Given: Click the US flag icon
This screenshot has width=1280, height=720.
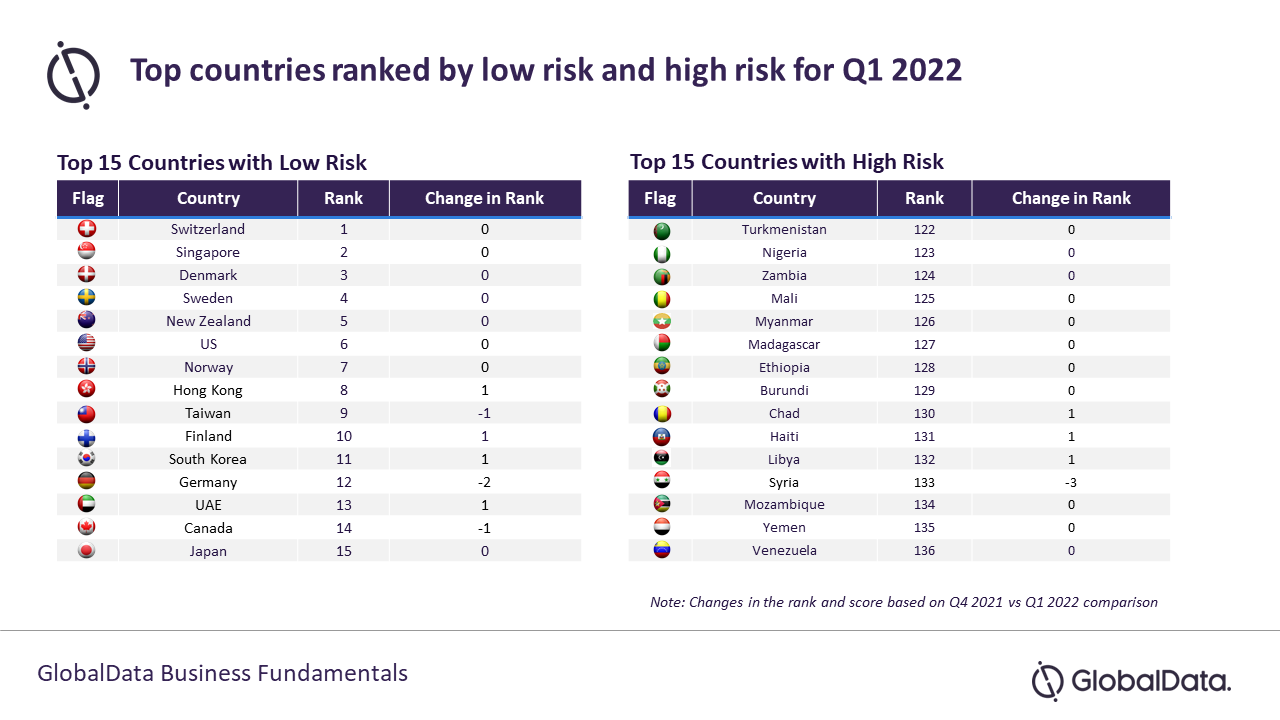Looking at the screenshot, I should coord(87,344).
